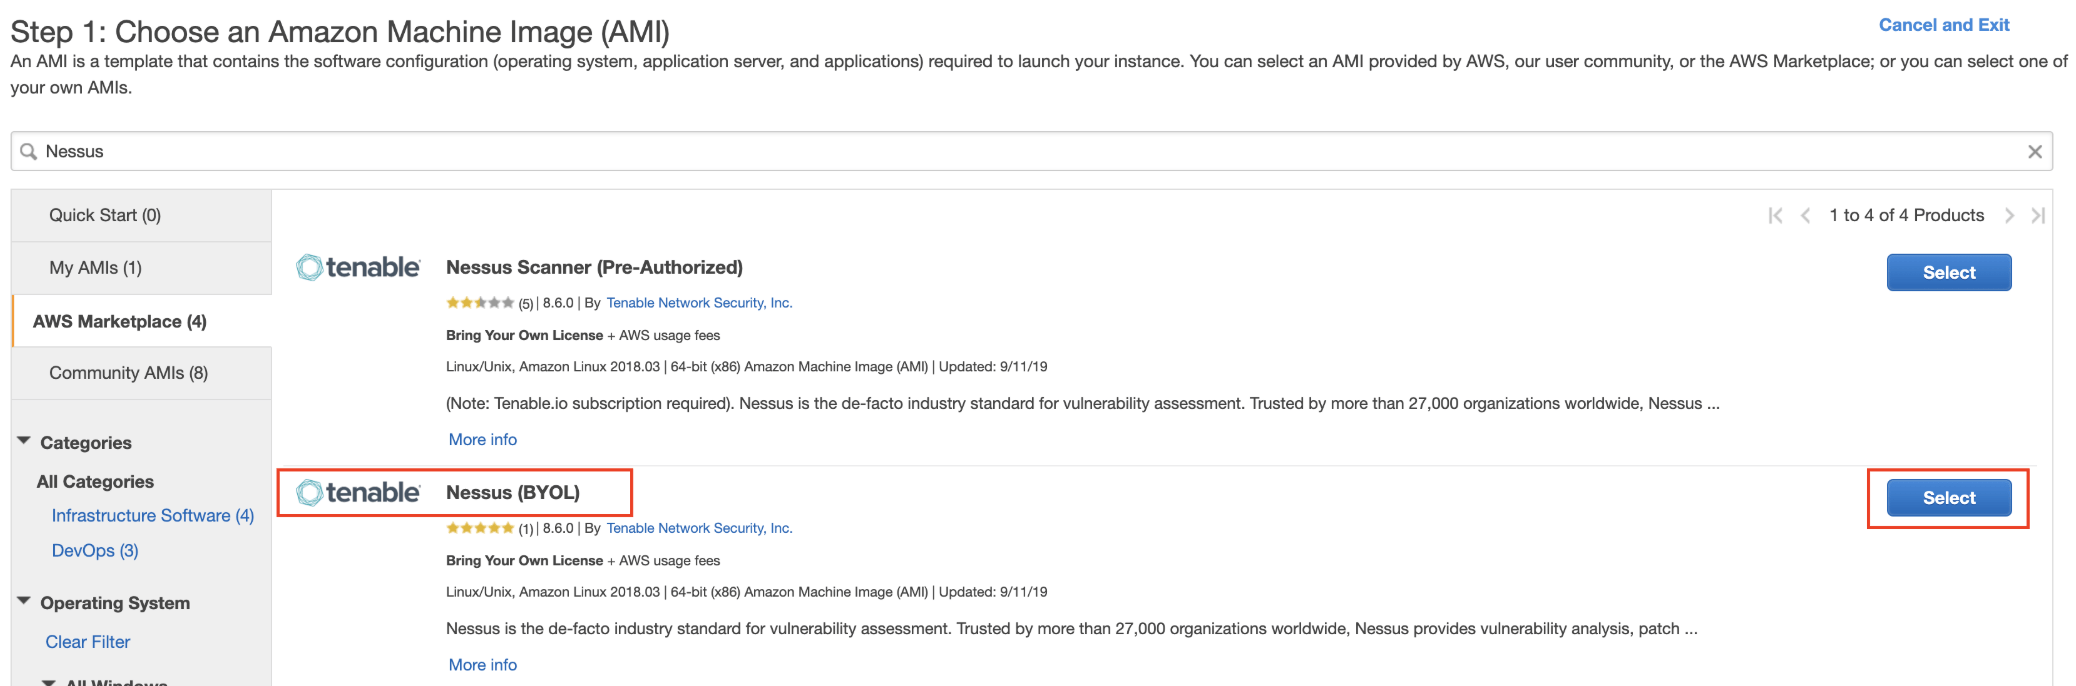Clear the Nessus search with the X icon

pos(2034,152)
